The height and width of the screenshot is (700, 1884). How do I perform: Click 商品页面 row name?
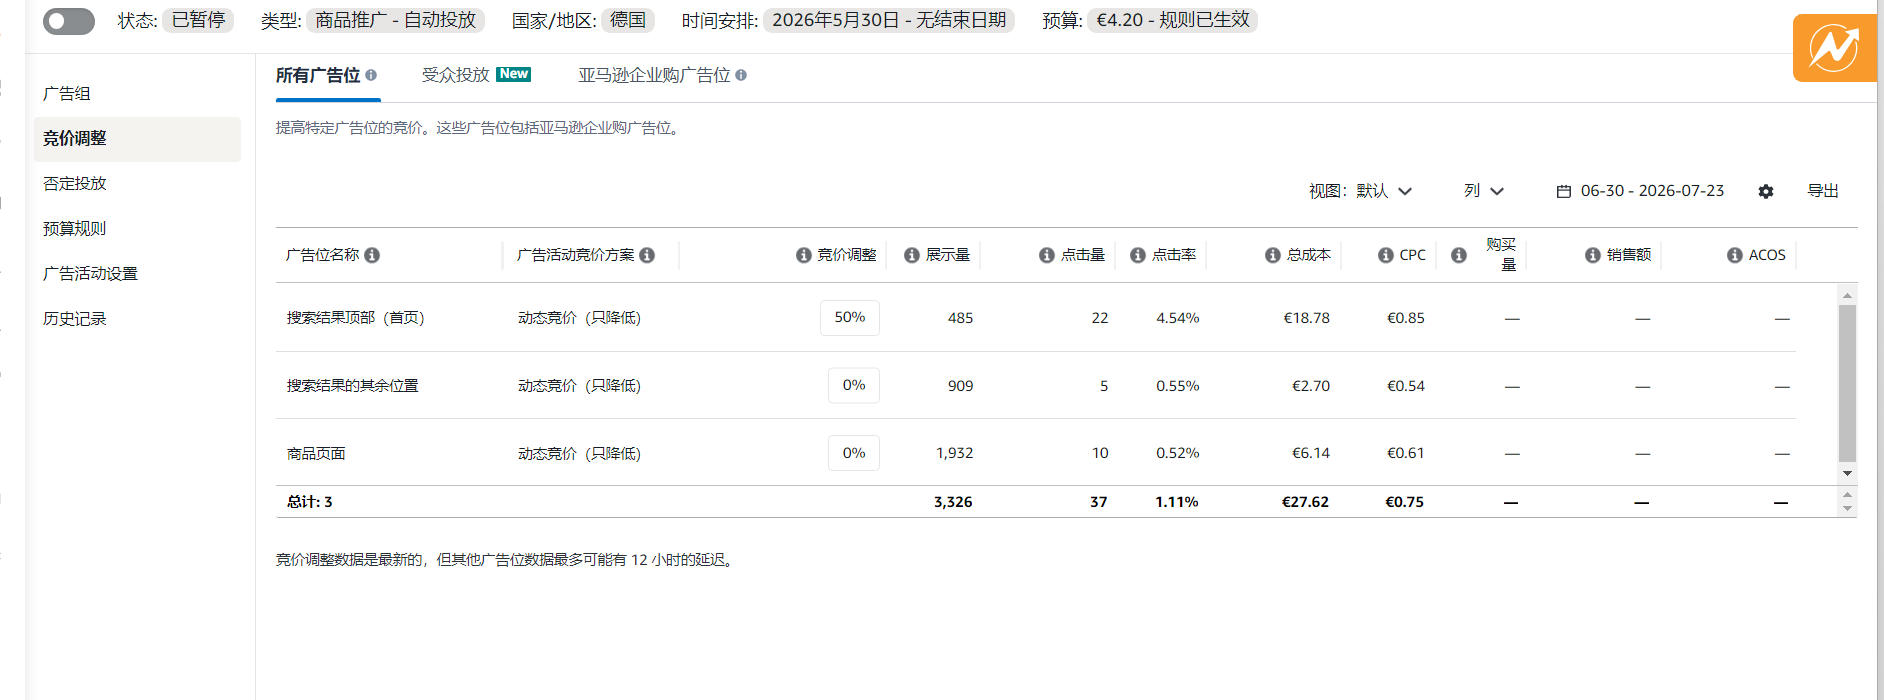click(x=316, y=453)
